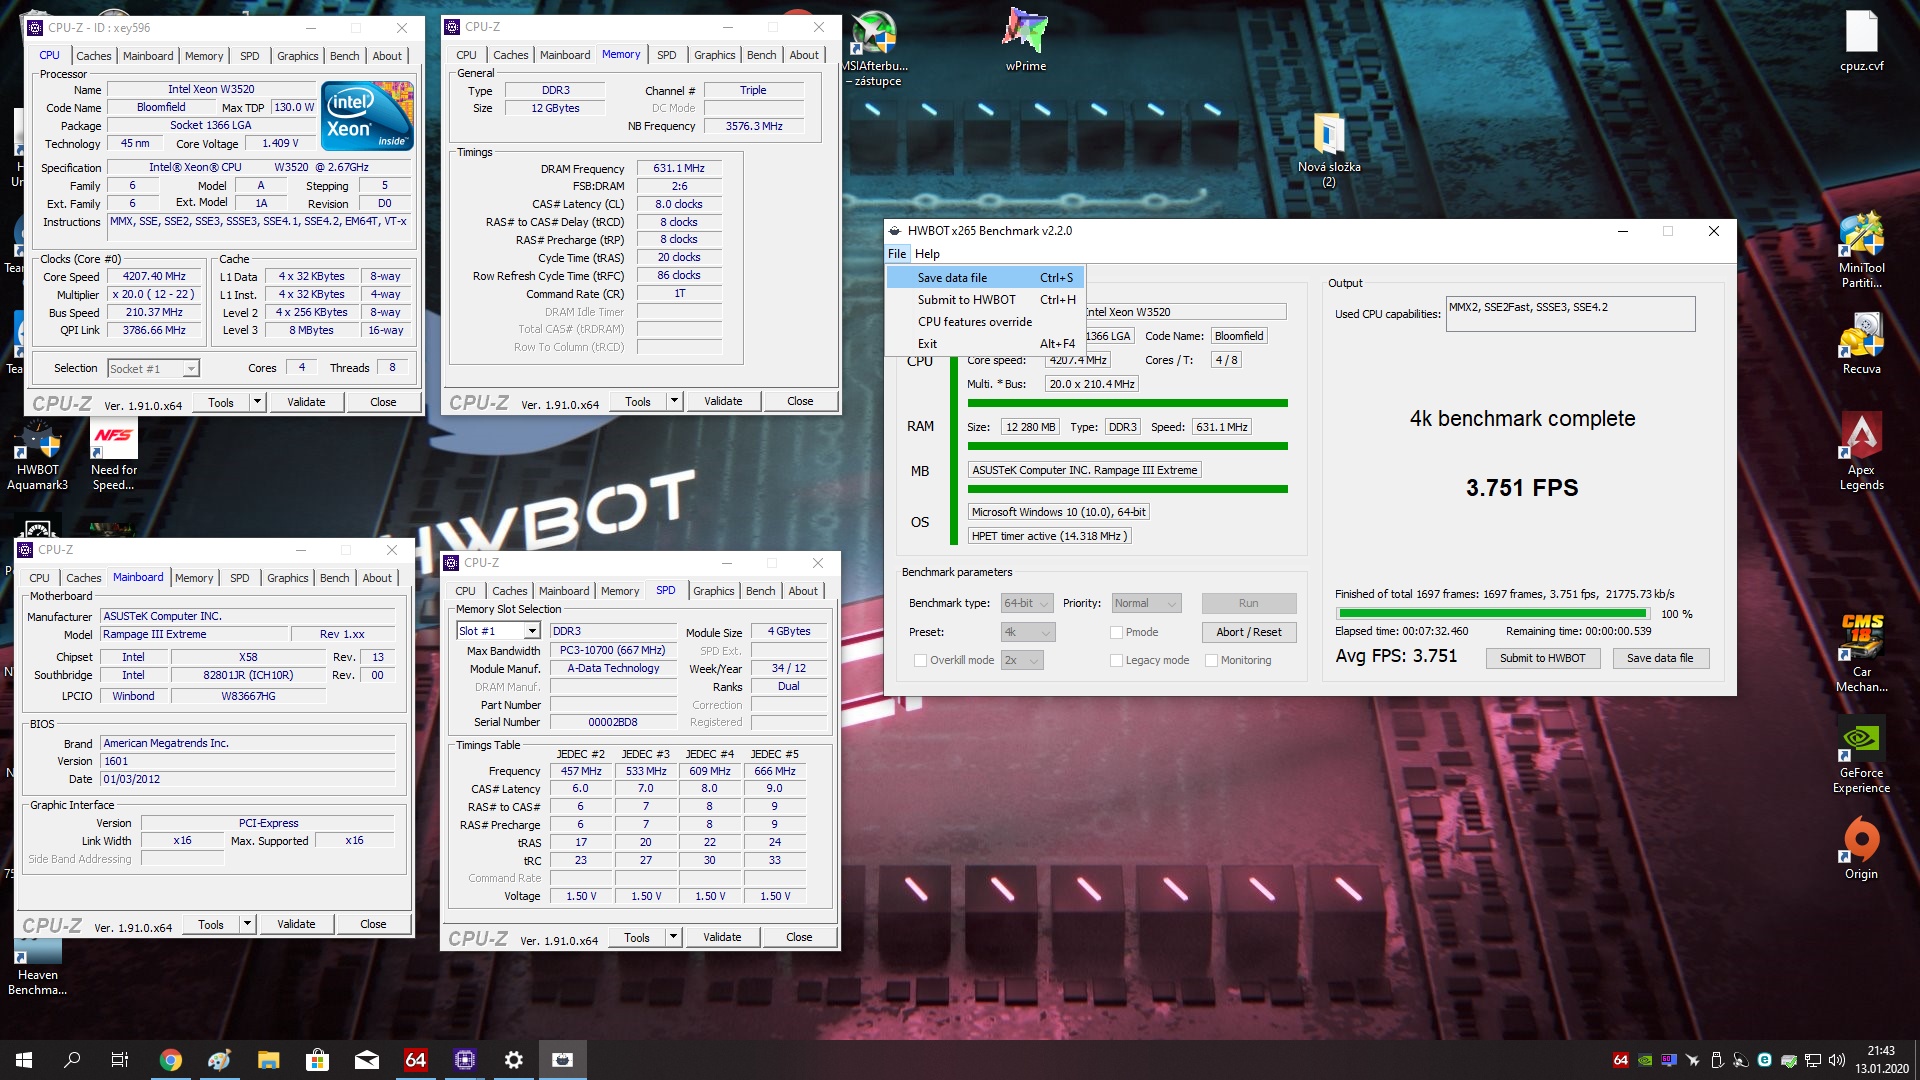Open Microsoft Store from taskbar
The image size is (1920, 1080).
pyautogui.click(x=317, y=1060)
